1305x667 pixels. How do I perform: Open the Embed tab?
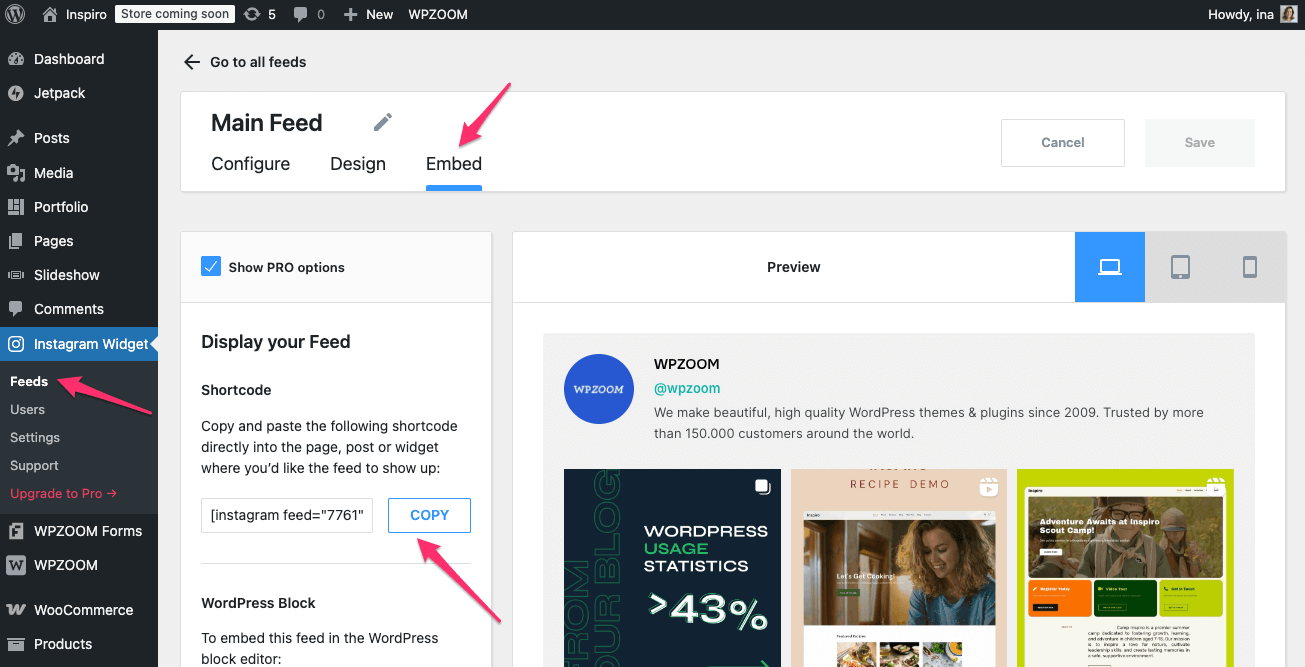(454, 164)
